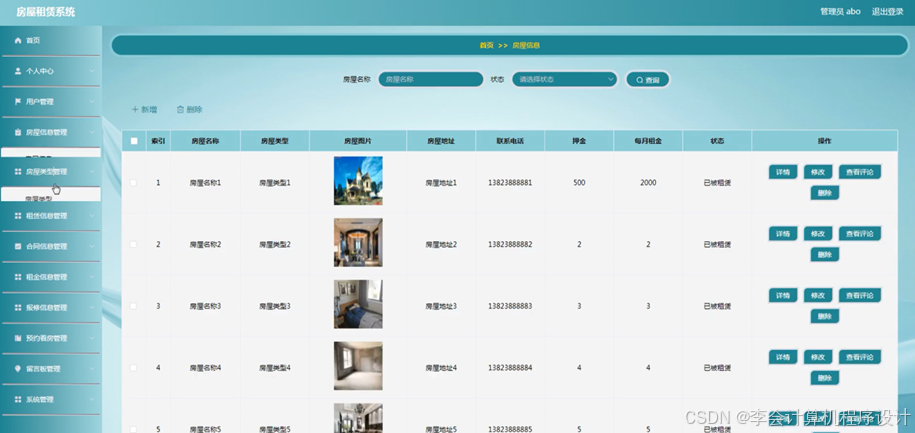Click the person icon of 个人中心
The width and height of the screenshot is (915, 433).
pos(18,71)
